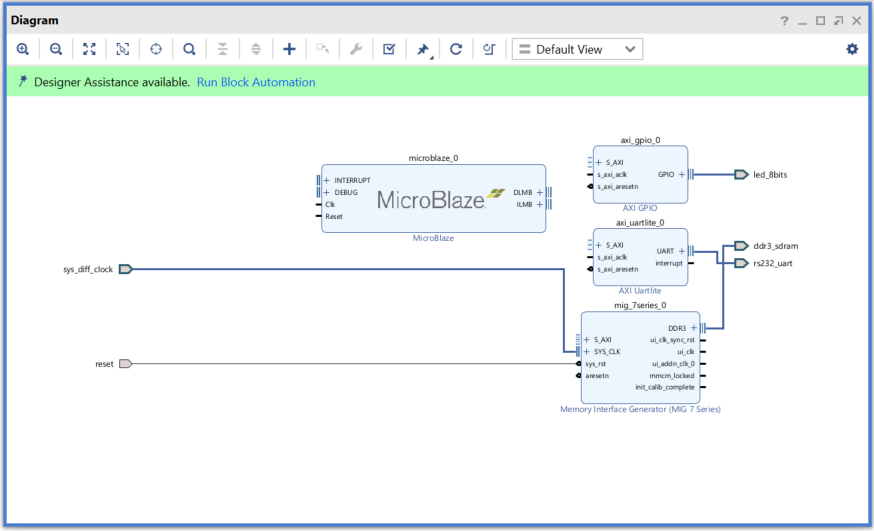This screenshot has width=874, height=531.
Task: Select the ddr3_sdram output port
Action: (741, 246)
